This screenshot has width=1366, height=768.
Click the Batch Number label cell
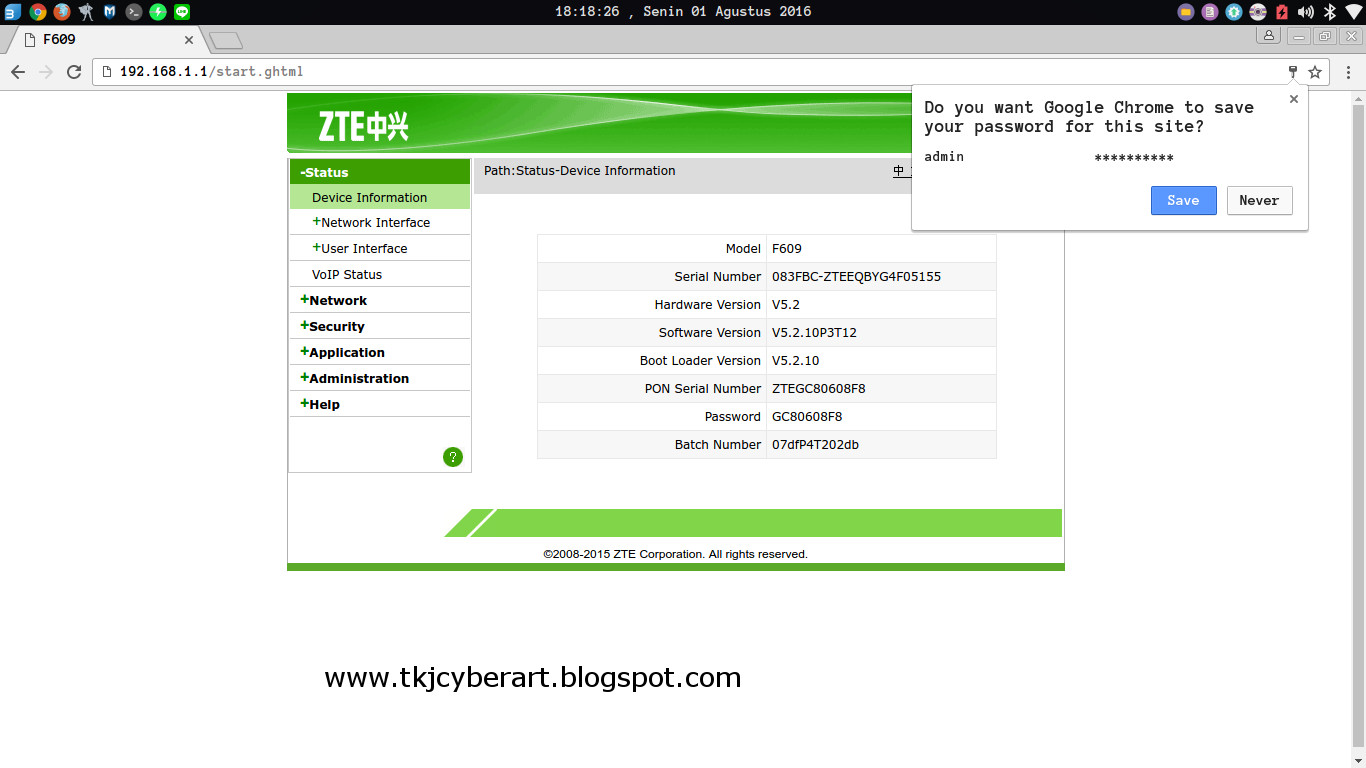click(652, 445)
